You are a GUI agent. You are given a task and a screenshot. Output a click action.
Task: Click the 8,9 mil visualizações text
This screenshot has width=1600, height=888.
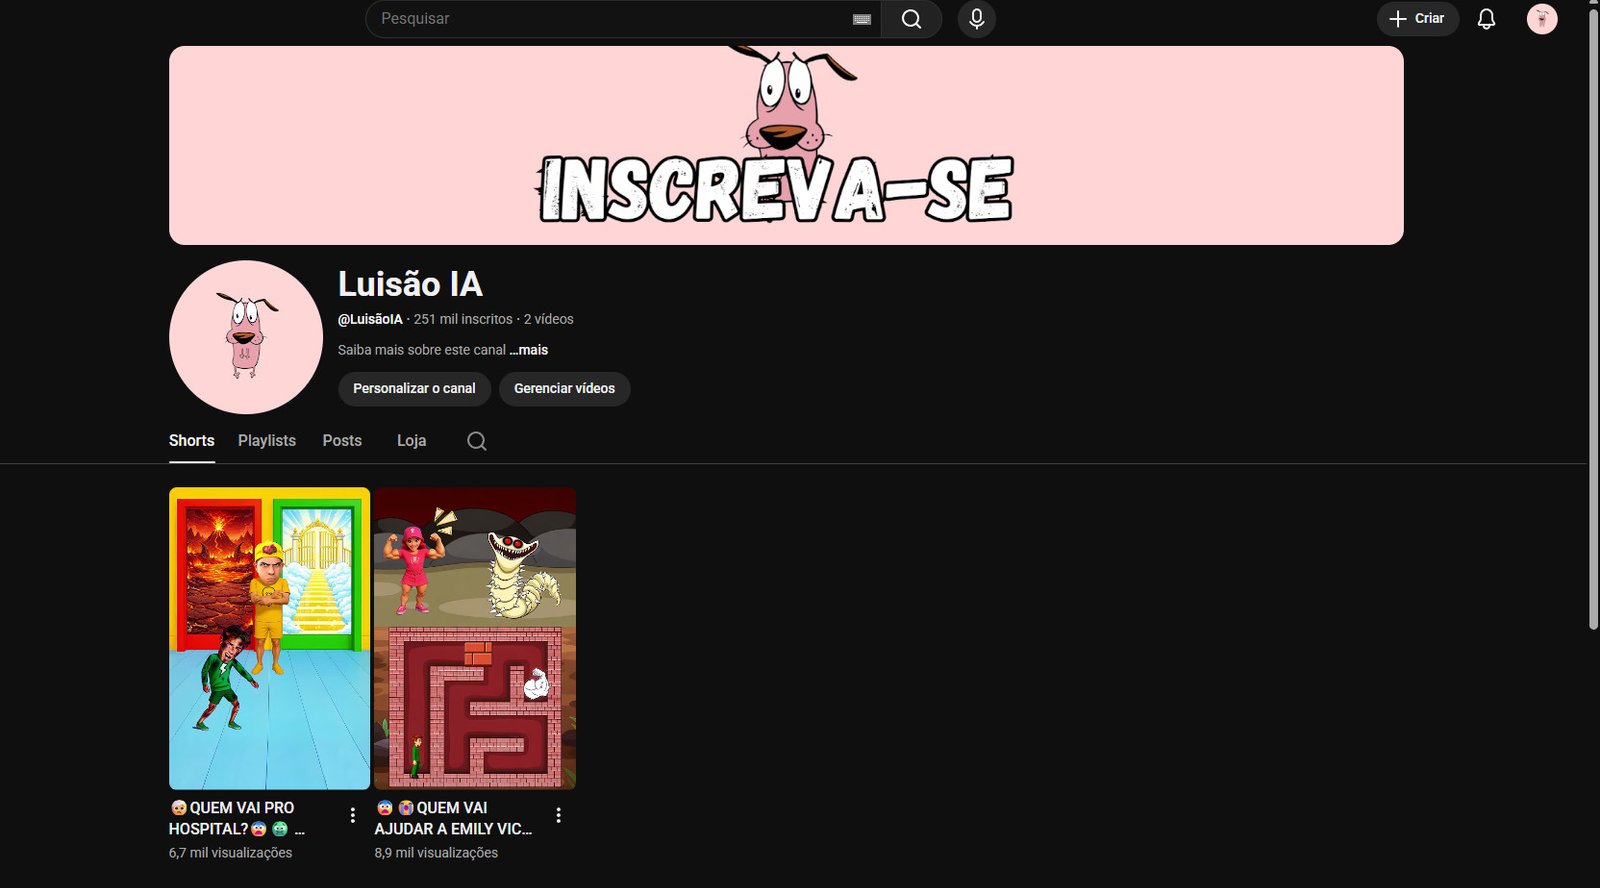pyautogui.click(x=436, y=853)
